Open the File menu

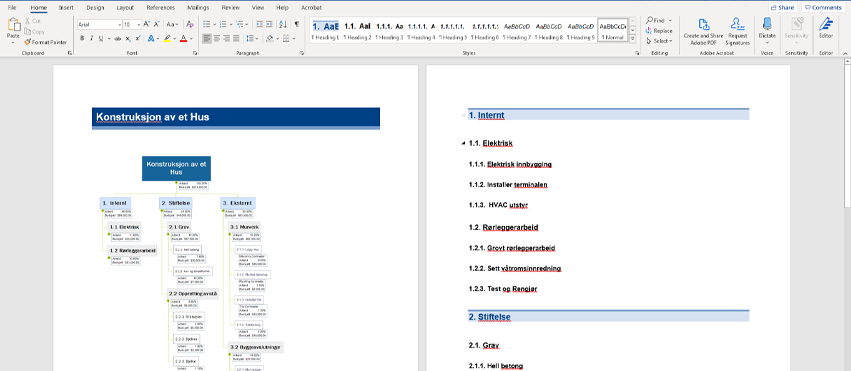tap(11, 8)
